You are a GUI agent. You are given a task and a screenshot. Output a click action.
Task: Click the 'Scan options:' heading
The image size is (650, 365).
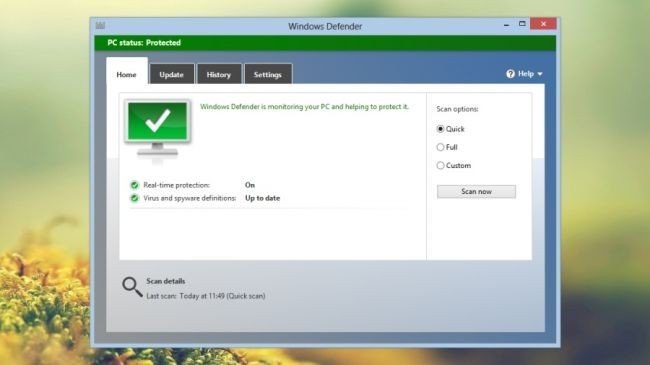457,109
